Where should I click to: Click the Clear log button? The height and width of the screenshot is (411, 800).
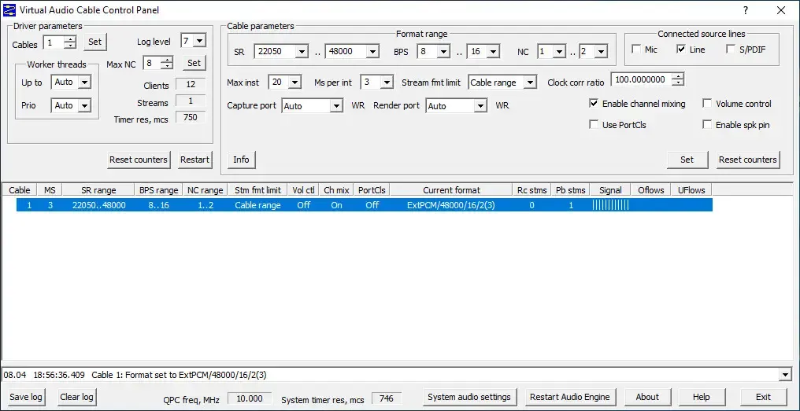coord(77,397)
